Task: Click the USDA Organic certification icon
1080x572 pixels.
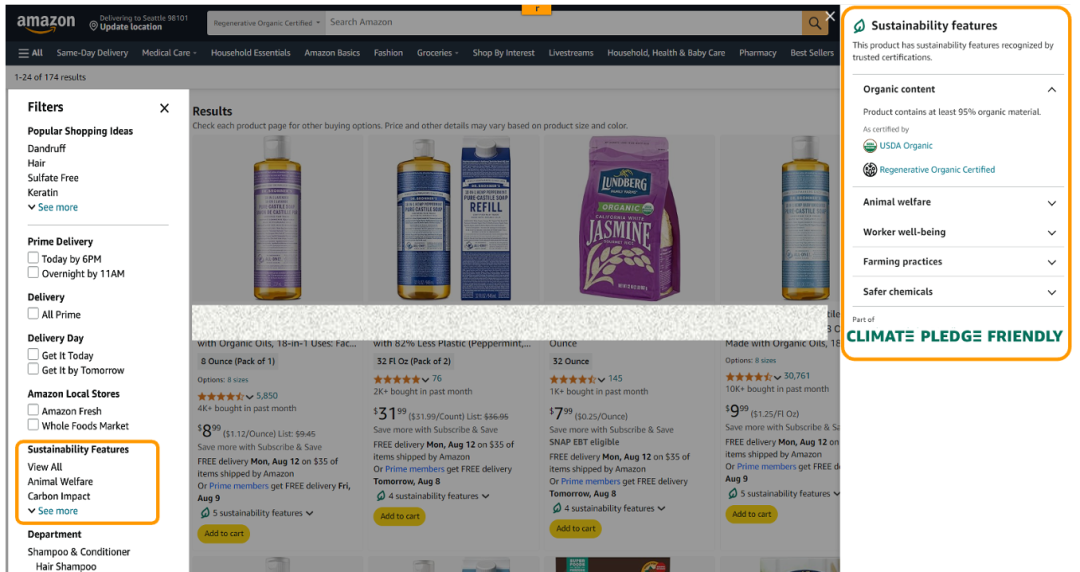Action: coord(870,146)
